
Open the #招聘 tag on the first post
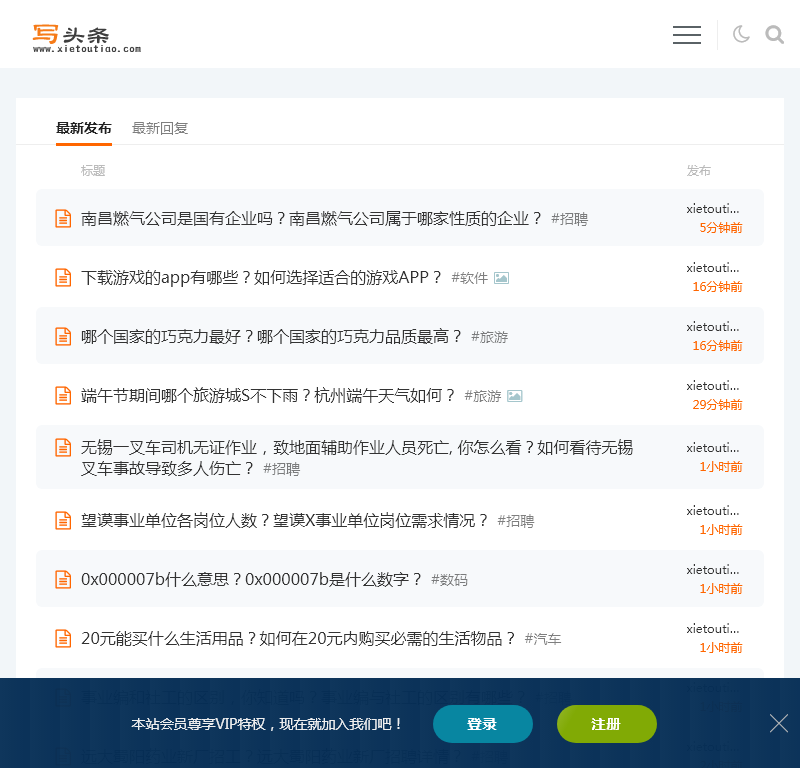(570, 219)
